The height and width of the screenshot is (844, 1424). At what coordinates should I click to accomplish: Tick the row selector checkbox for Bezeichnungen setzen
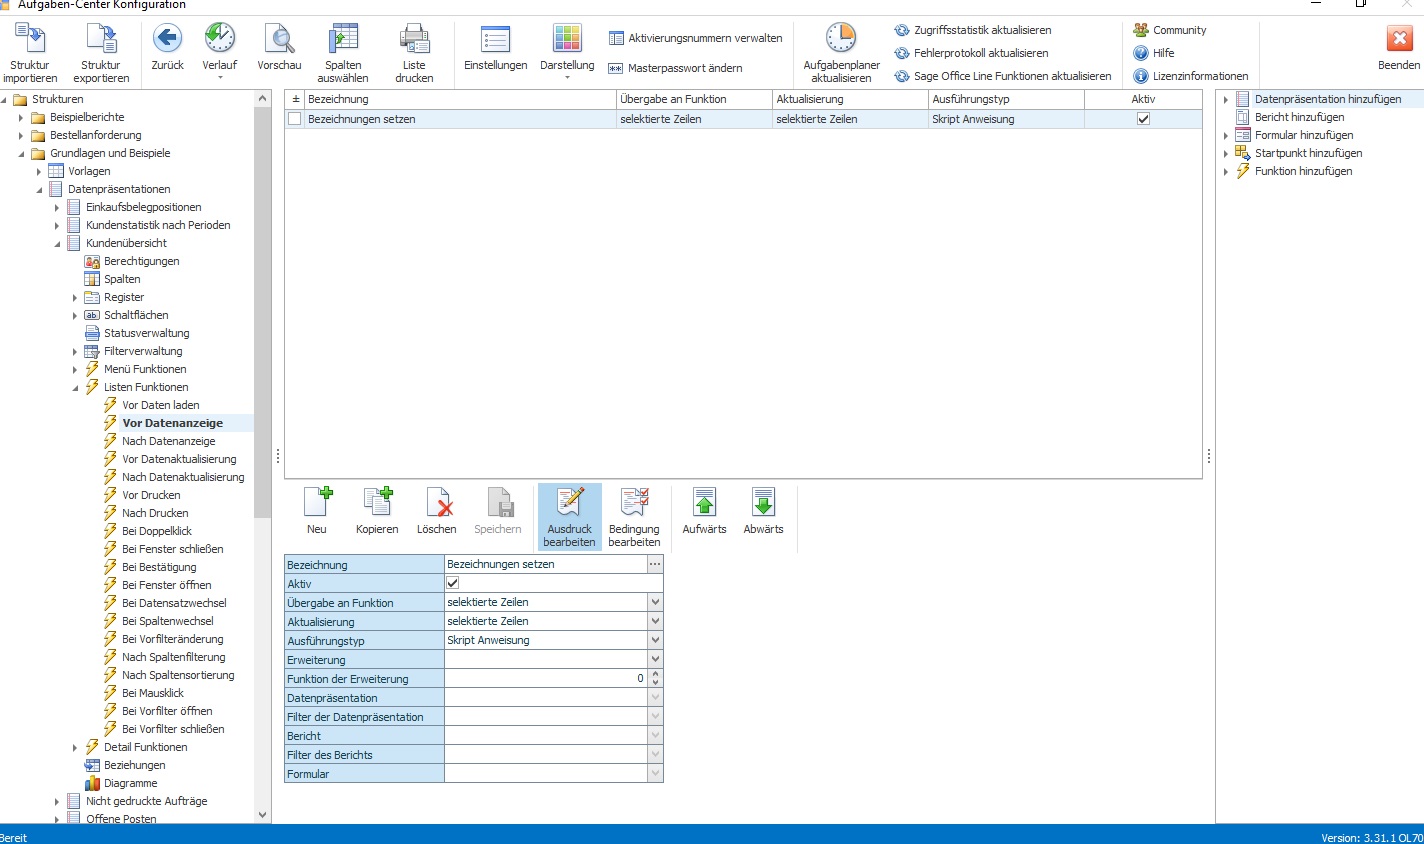[x=294, y=118]
